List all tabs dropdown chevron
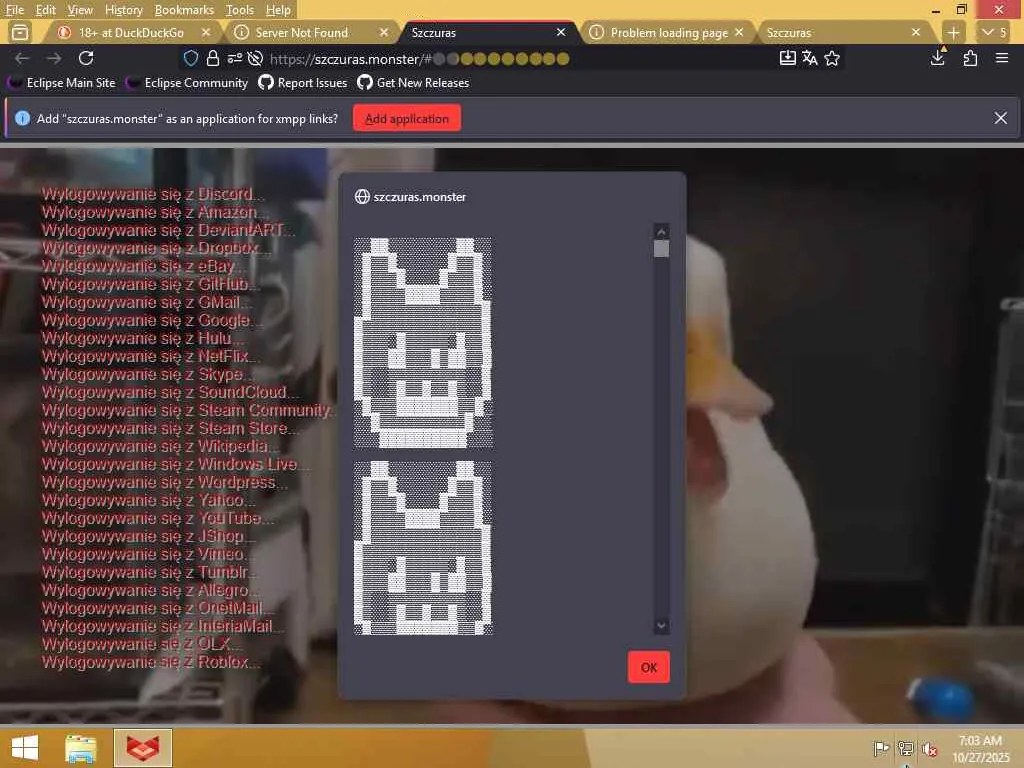1024x768 pixels. point(995,32)
